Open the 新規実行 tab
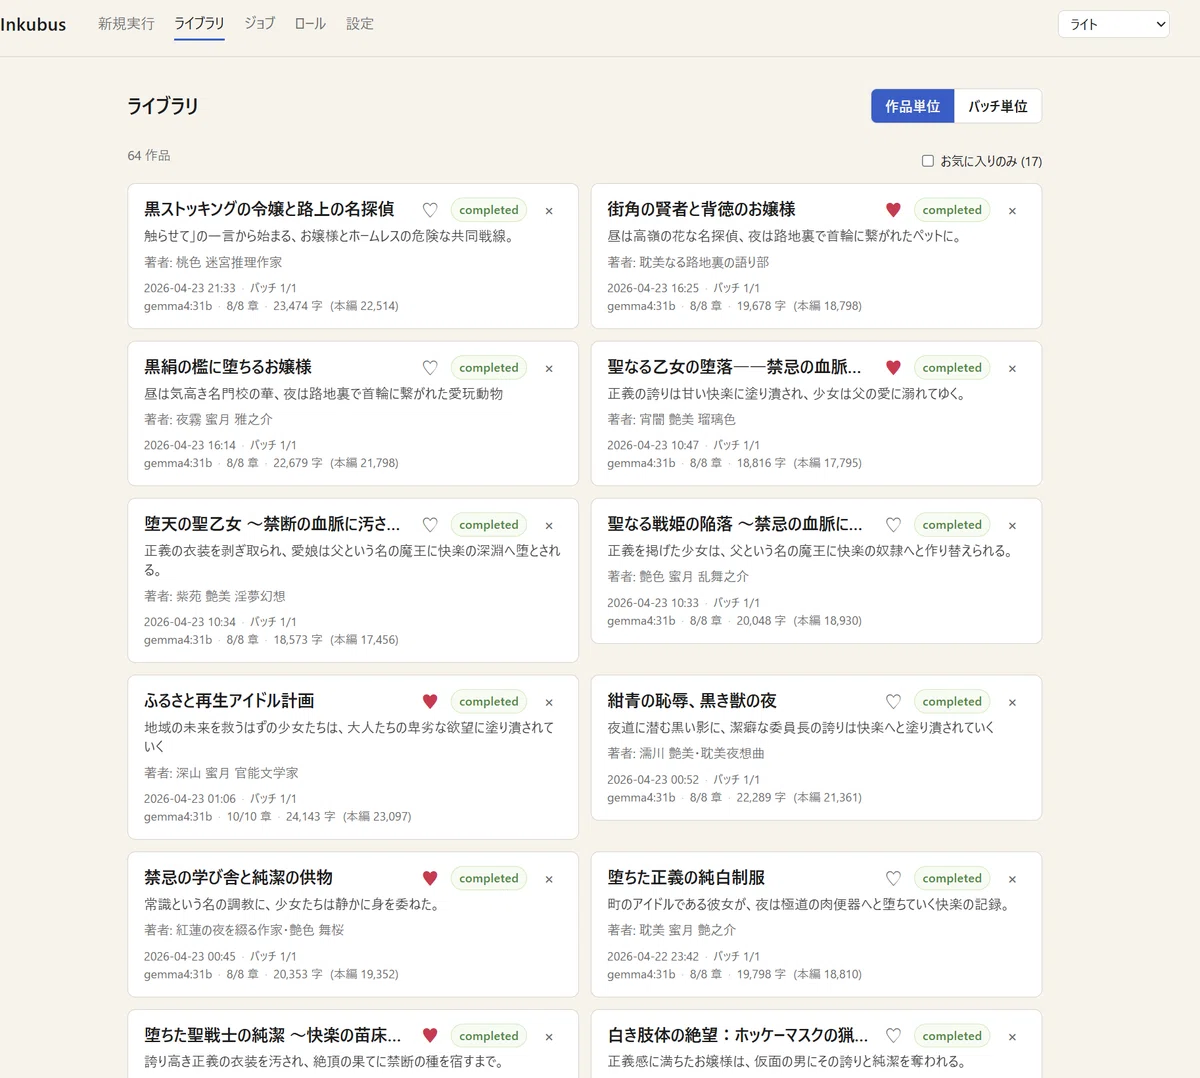 coord(126,24)
